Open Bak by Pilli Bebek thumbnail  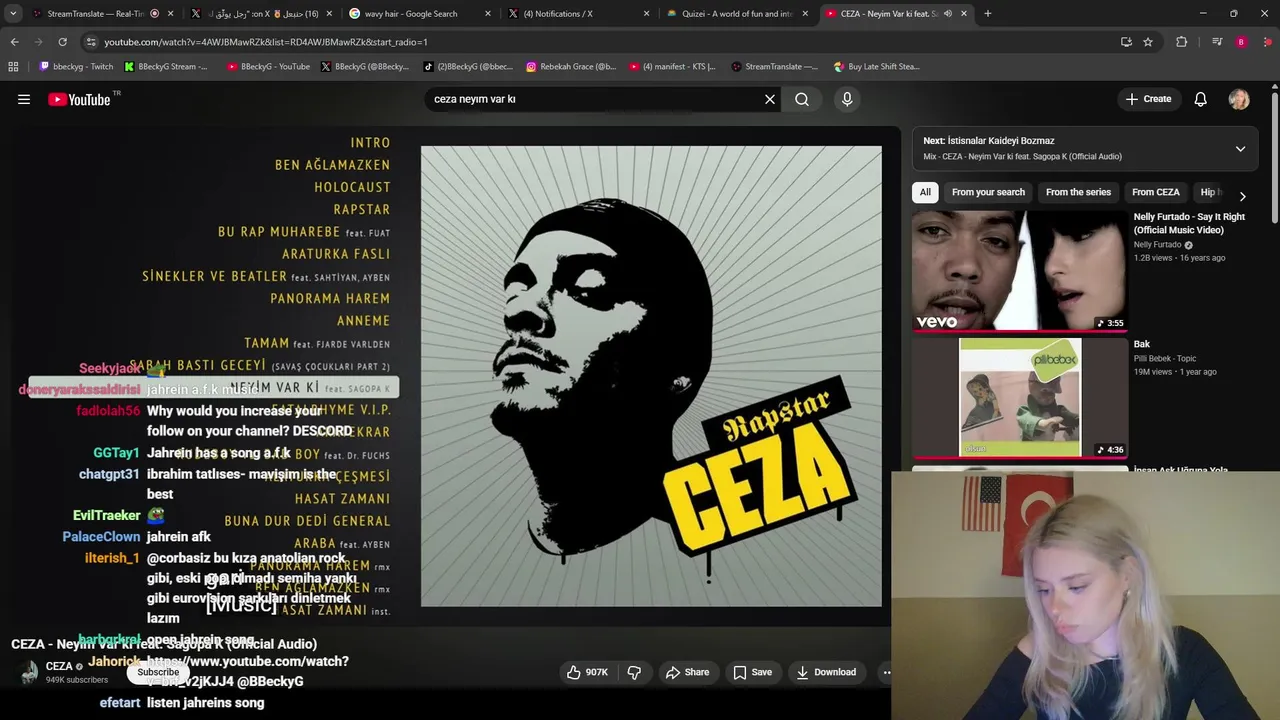(1019, 397)
